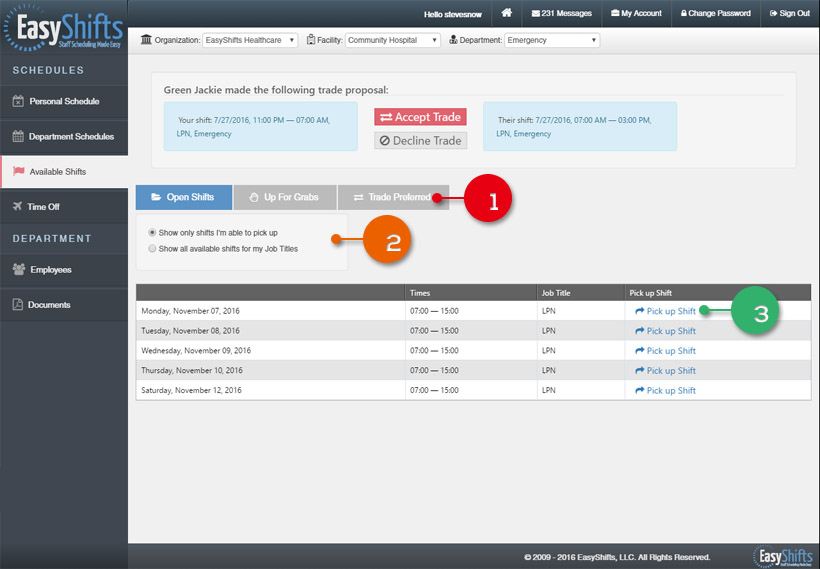The height and width of the screenshot is (569, 820).
Task: Click the Department person icon
Action: tap(453, 40)
